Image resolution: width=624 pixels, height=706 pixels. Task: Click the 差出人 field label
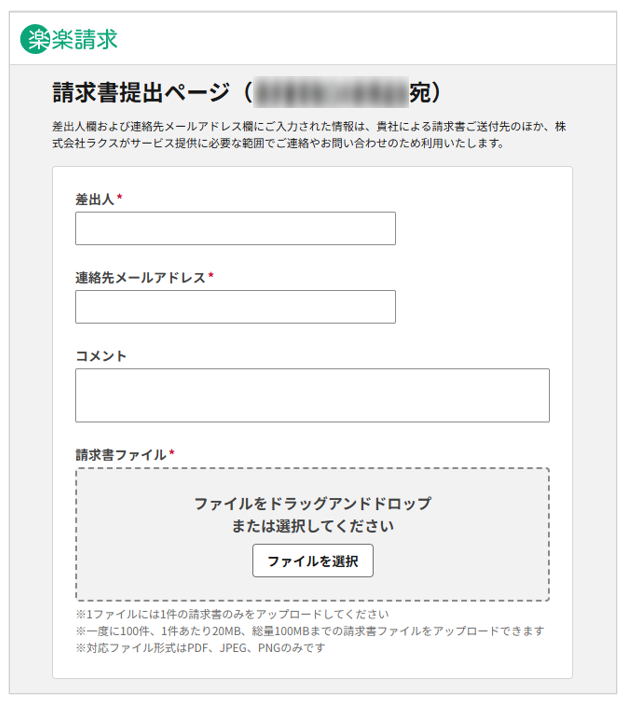point(95,199)
